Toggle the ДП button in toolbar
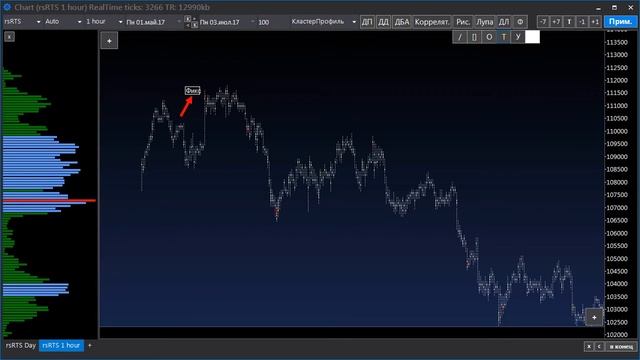This screenshot has width=640, height=360. (367, 22)
